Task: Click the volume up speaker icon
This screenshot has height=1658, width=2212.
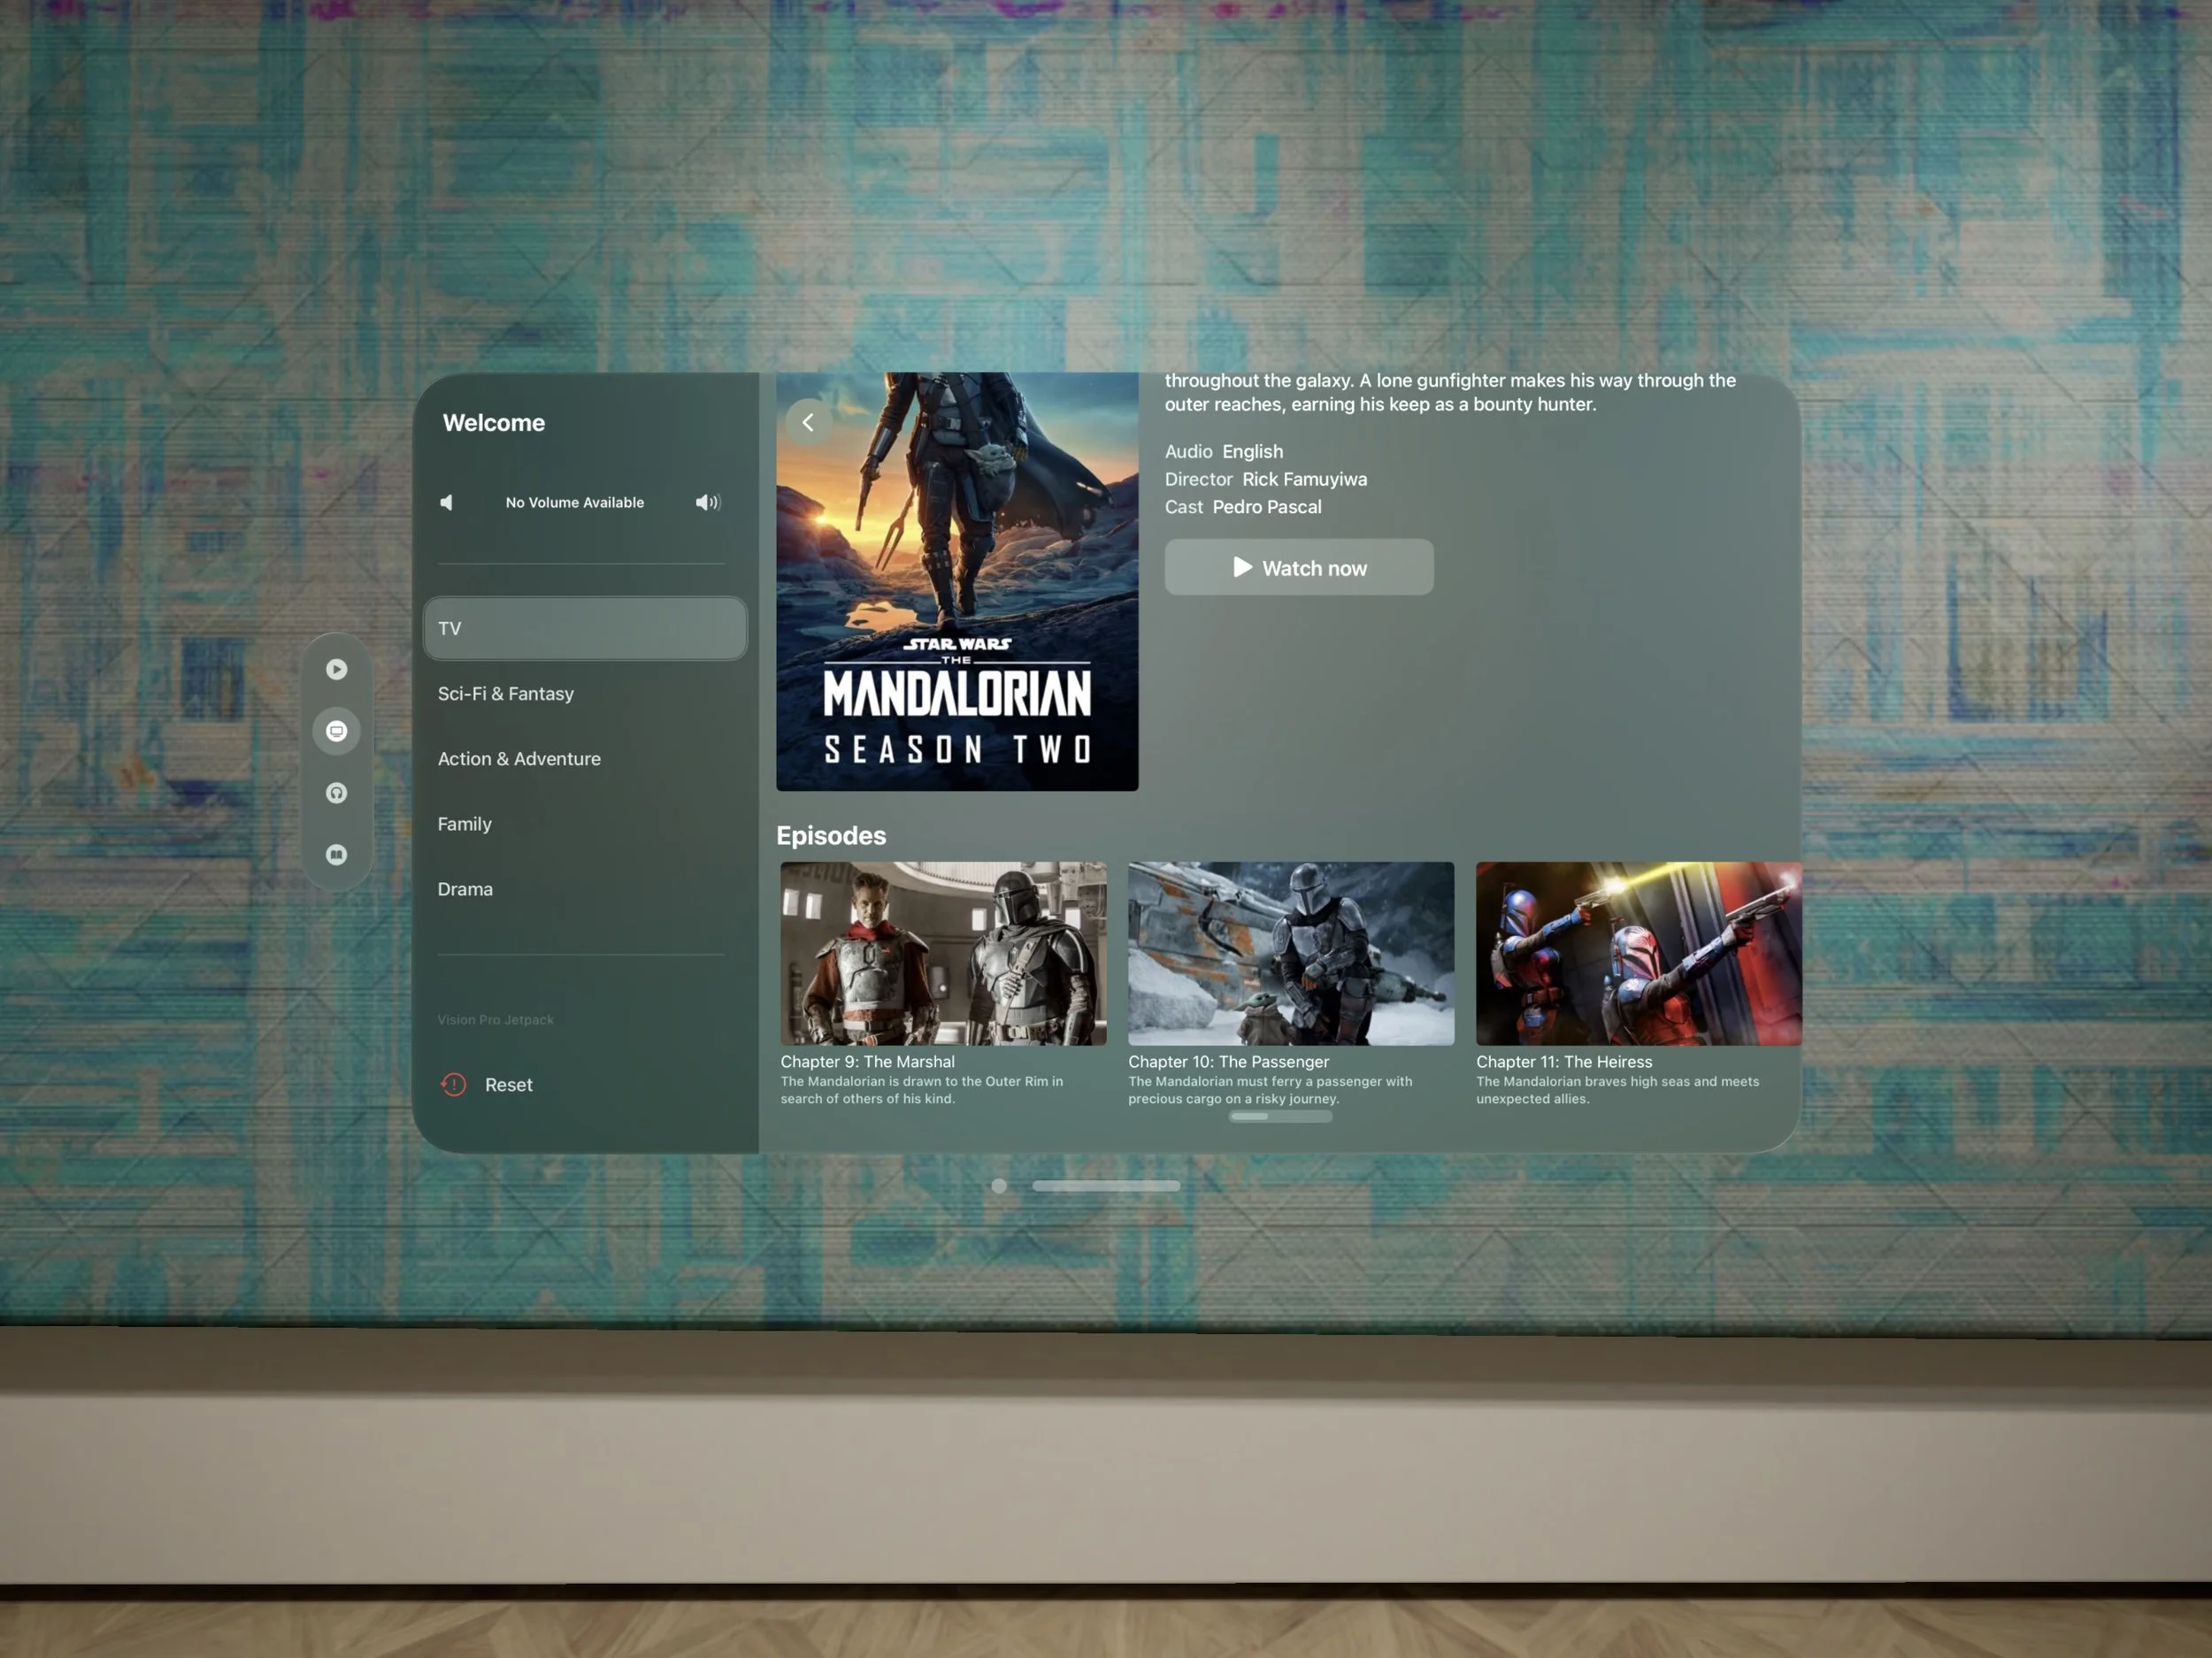Action: [707, 502]
